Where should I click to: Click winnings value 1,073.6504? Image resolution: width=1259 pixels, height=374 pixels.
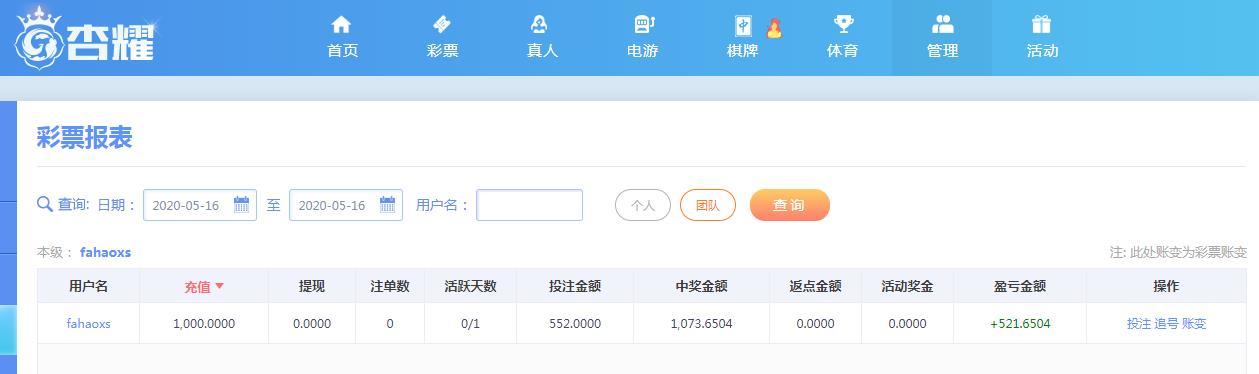point(701,323)
